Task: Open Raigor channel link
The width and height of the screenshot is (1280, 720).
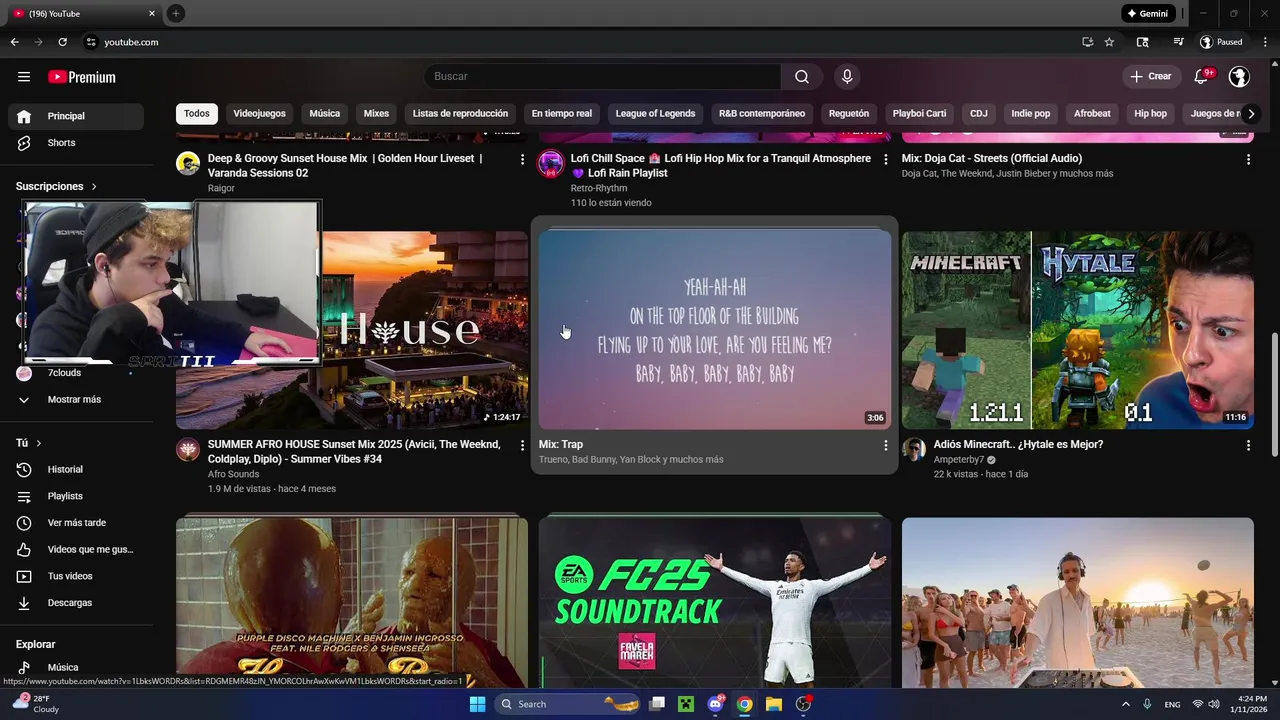Action: pos(221,188)
